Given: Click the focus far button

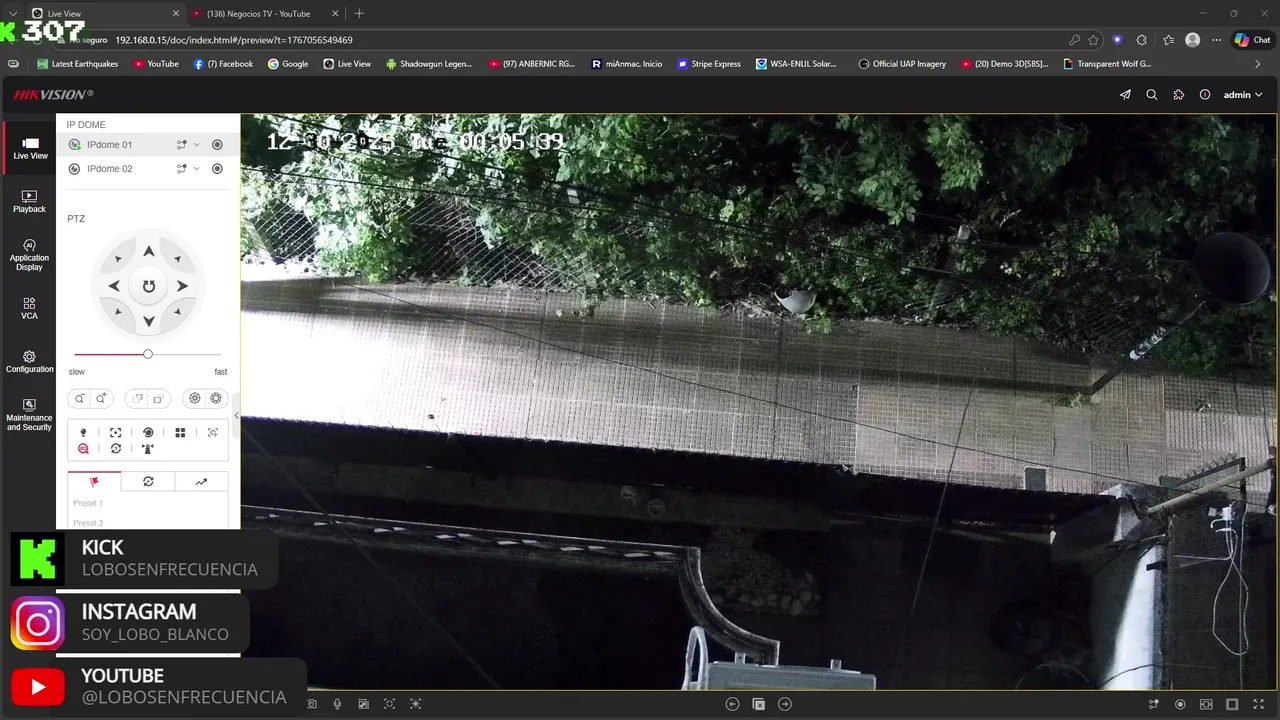Looking at the screenshot, I should click(158, 399).
